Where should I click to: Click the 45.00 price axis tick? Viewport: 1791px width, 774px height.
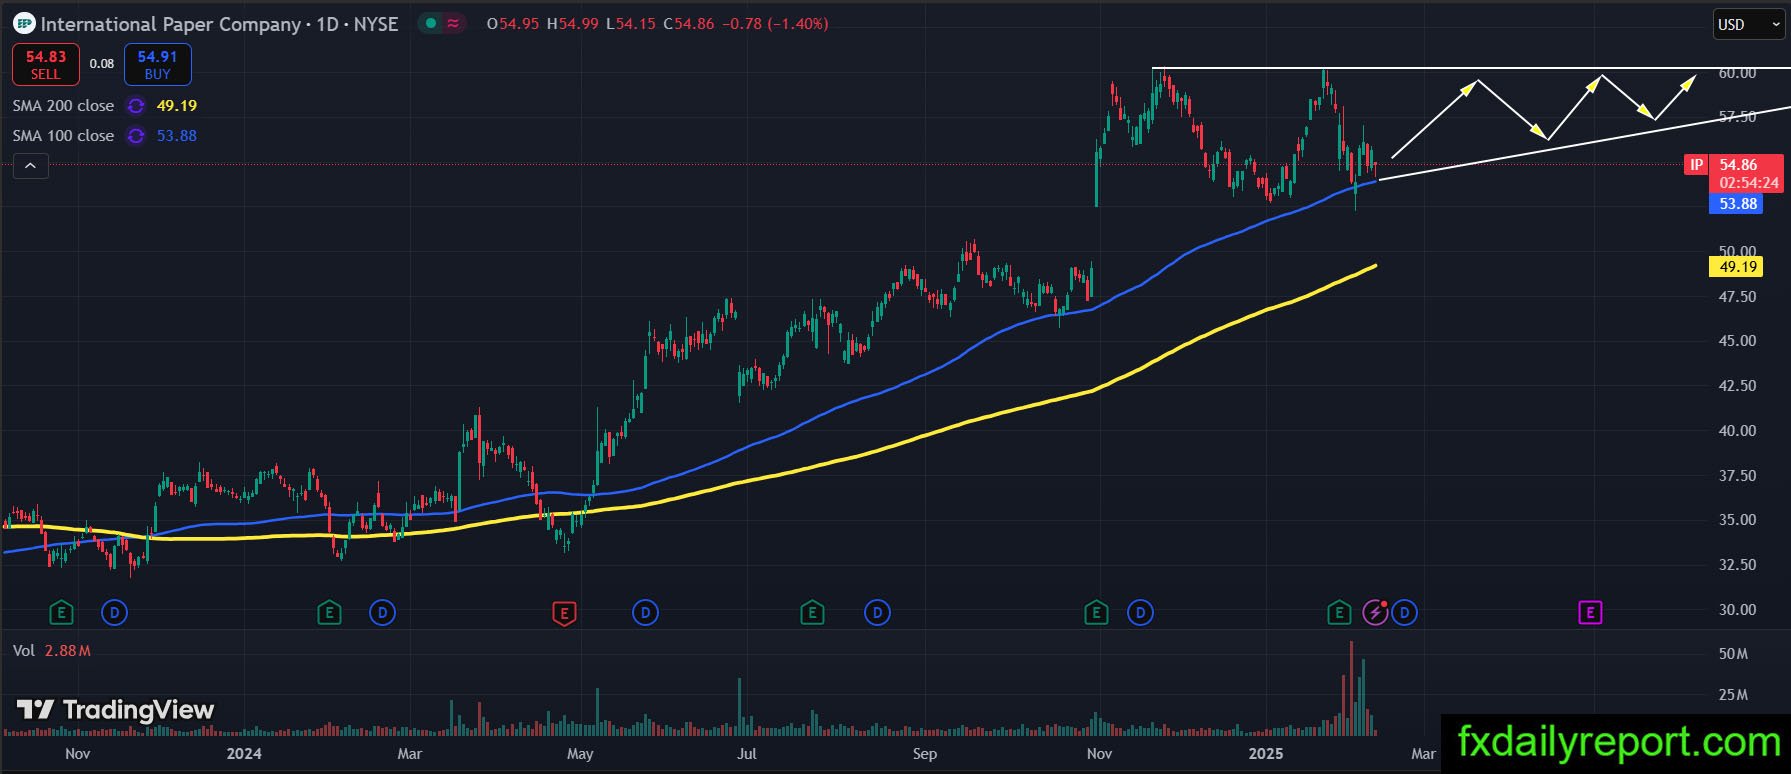pyautogui.click(x=1737, y=341)
